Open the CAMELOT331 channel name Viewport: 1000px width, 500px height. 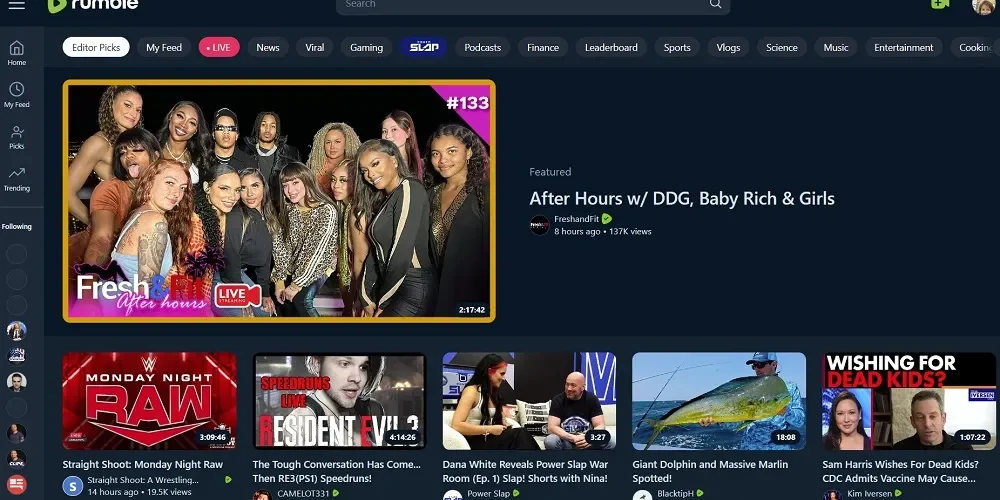pos(303,494)
